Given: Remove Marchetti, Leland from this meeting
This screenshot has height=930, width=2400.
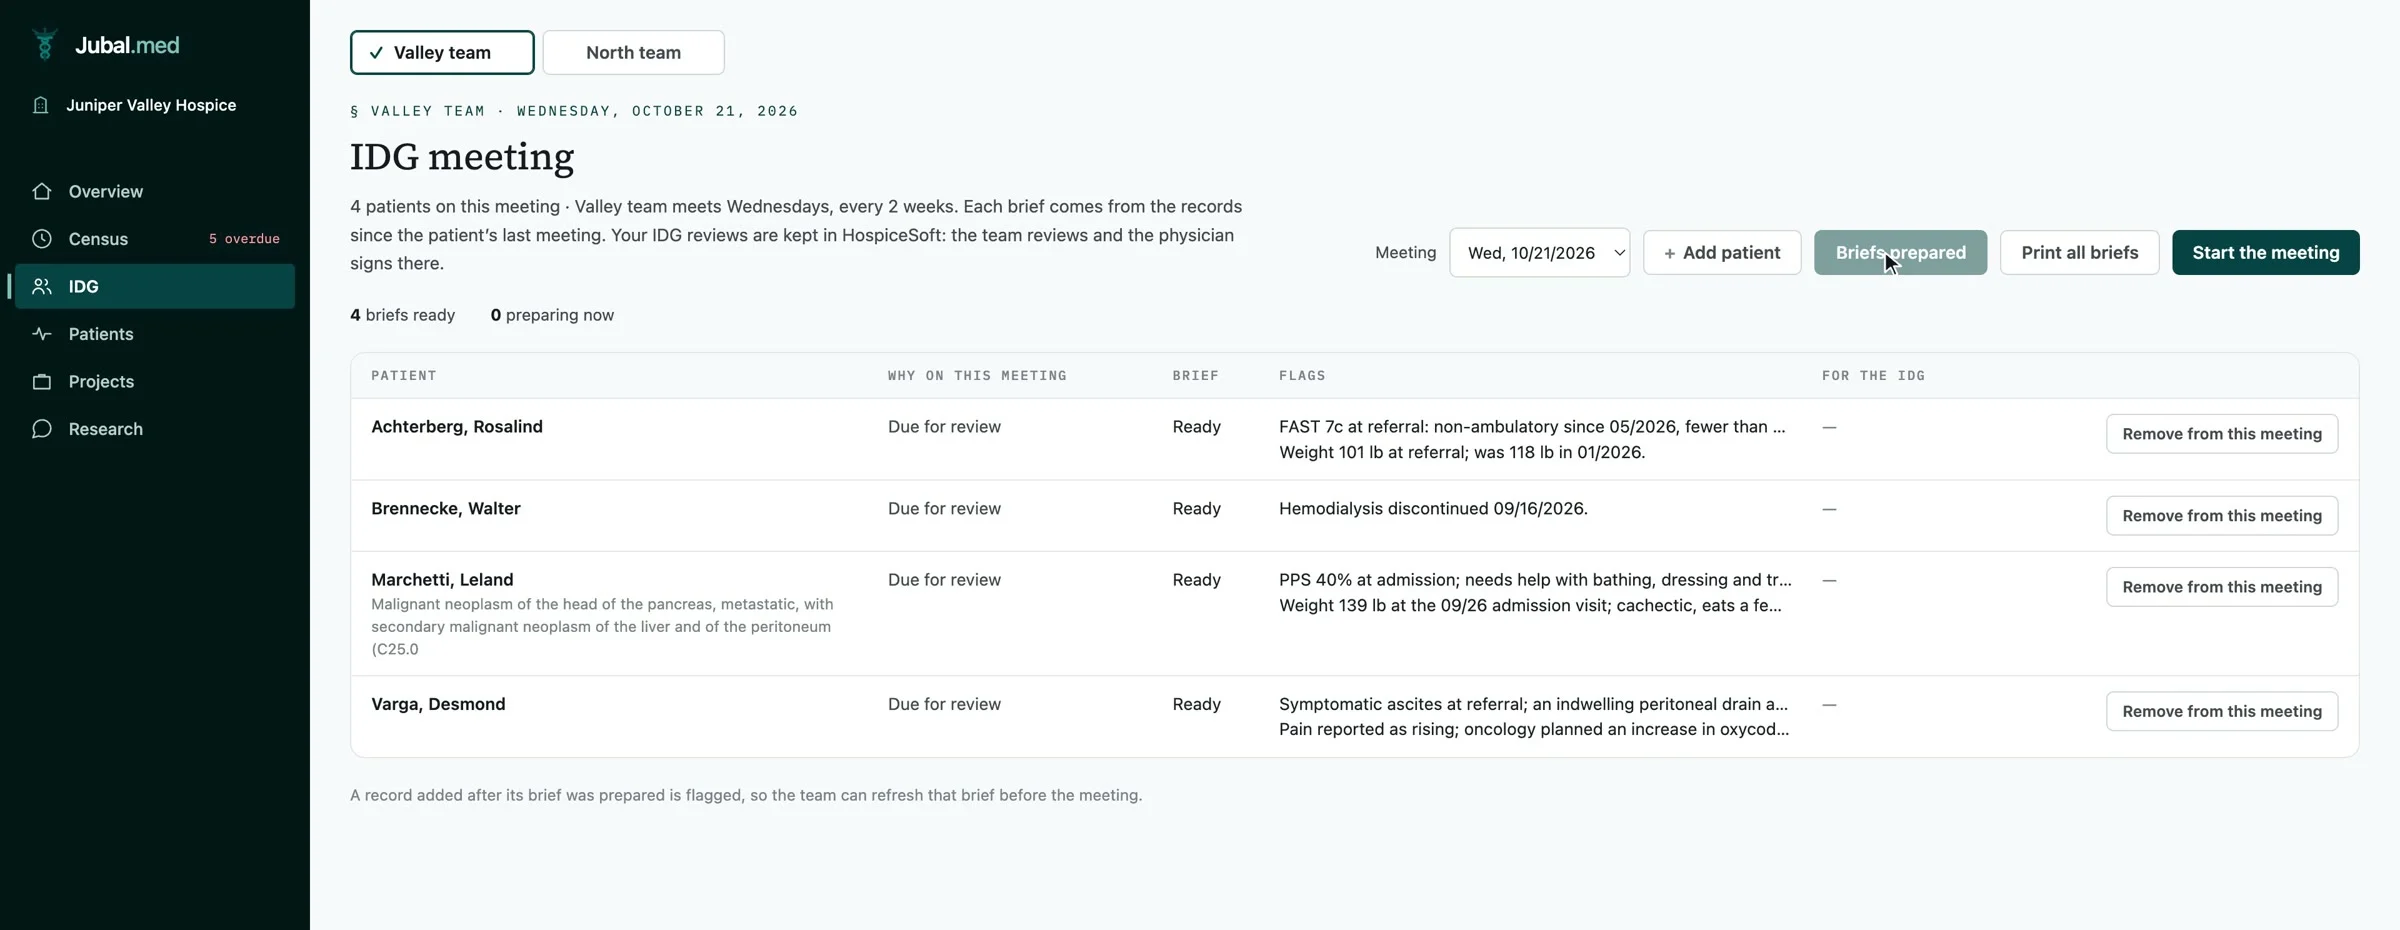Looking at the screenshot, I should (2221, 587).
